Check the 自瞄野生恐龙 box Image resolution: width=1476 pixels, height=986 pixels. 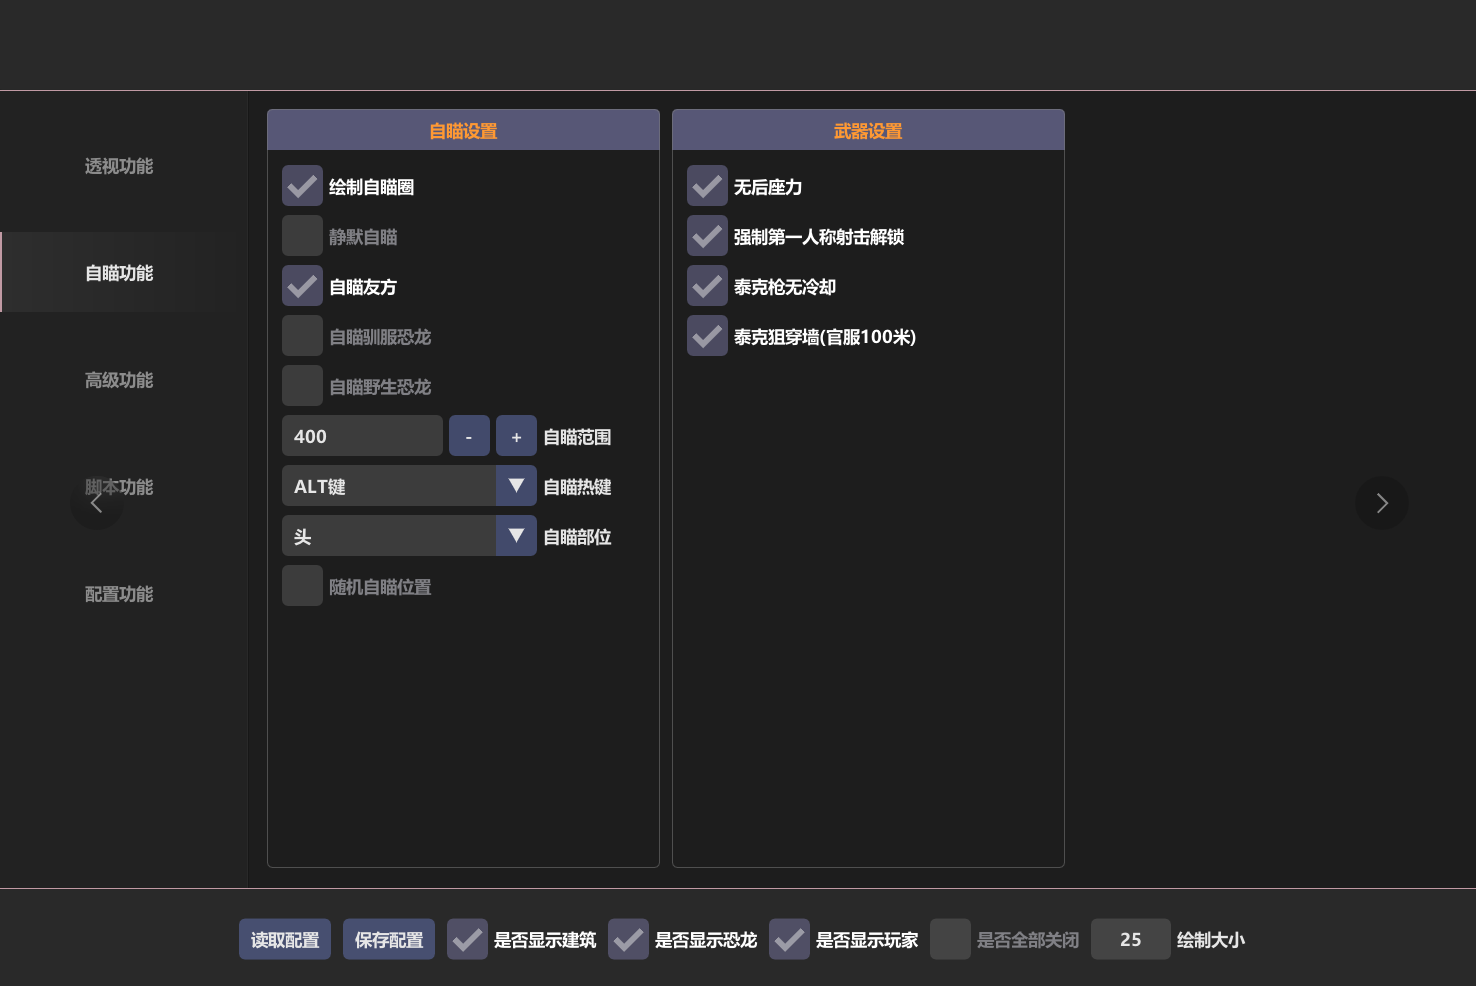[302, 386]
